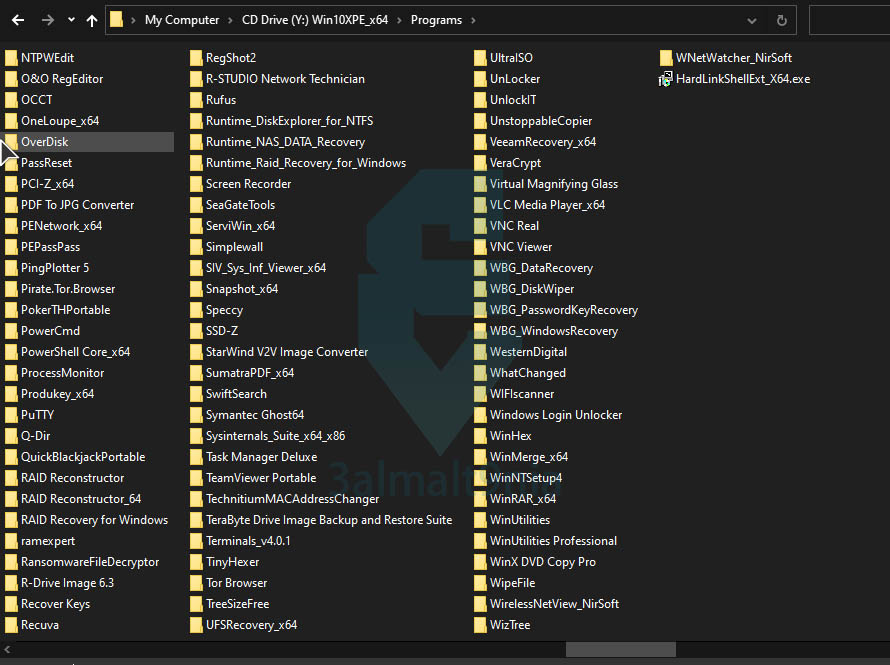Open the chevron after My Computer

(230, 20)
